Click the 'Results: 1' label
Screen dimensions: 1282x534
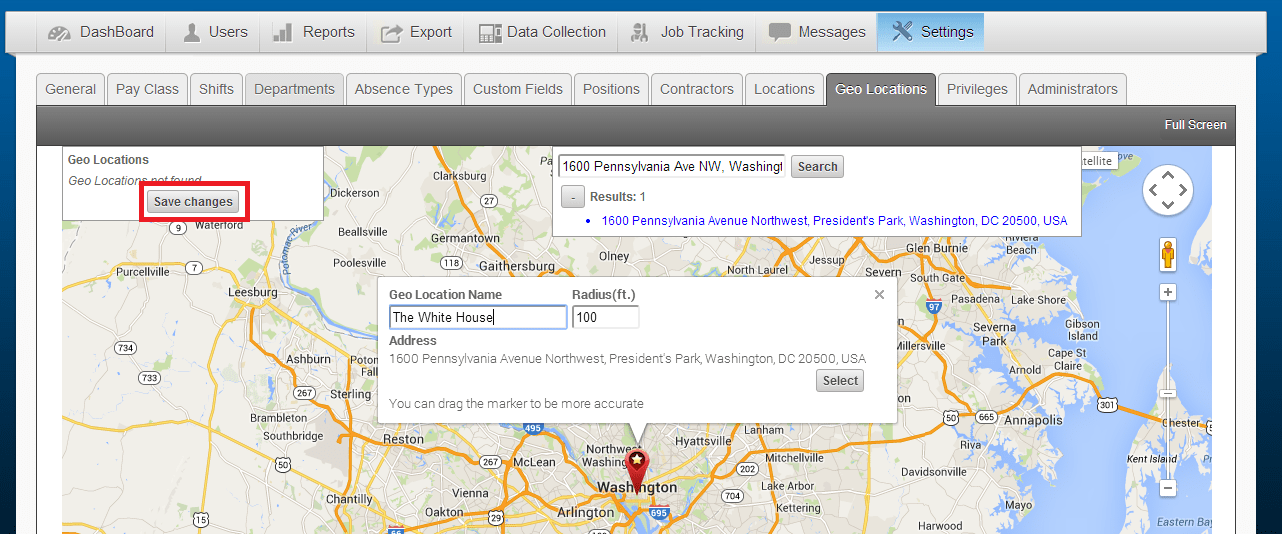pyautogui.click(x=618, y=197)
